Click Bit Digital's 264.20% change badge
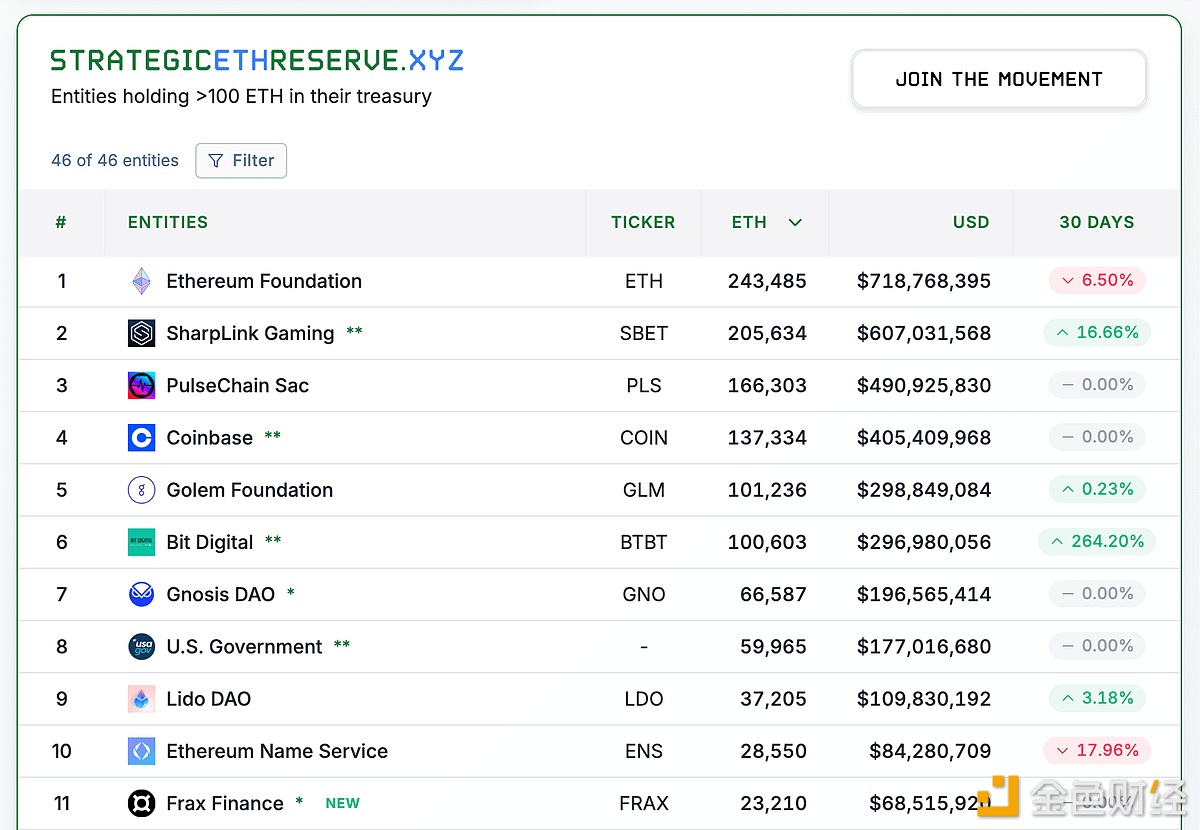Viewport: 1200px width, 830px height. pos(1097,541)
